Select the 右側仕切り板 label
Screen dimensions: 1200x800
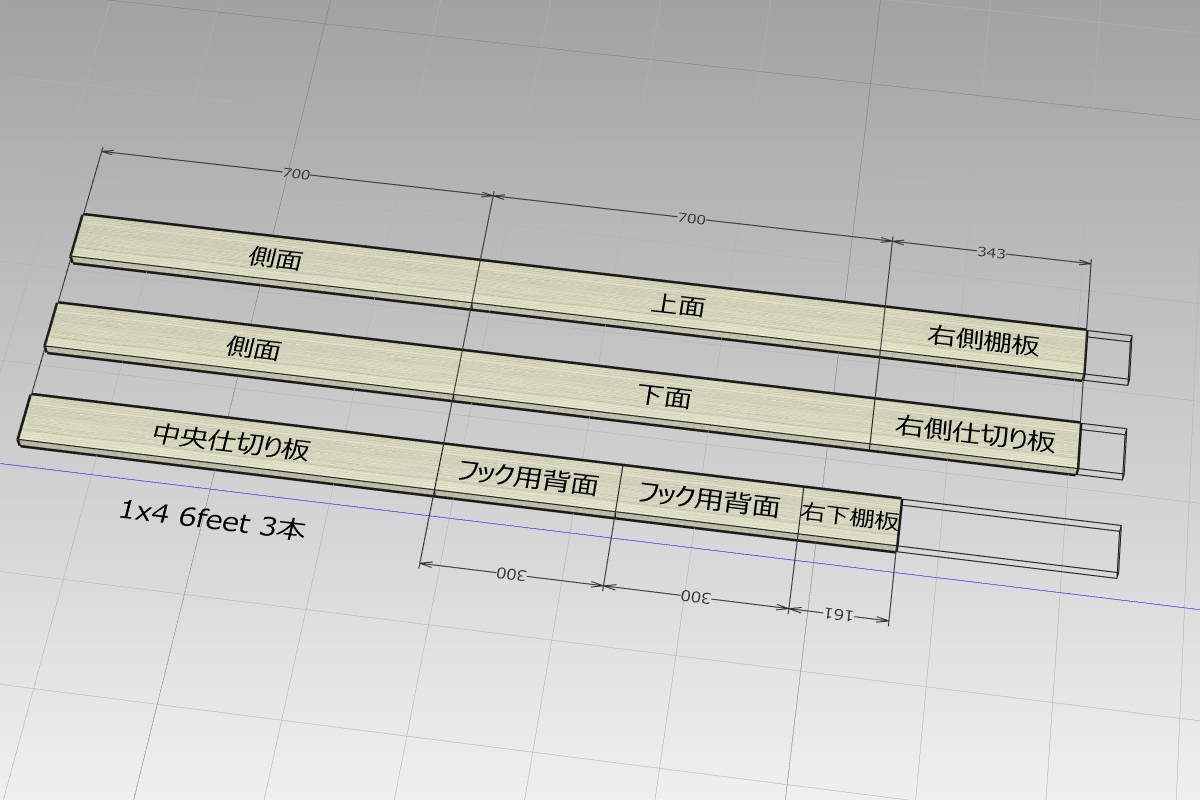coord(976,433)
